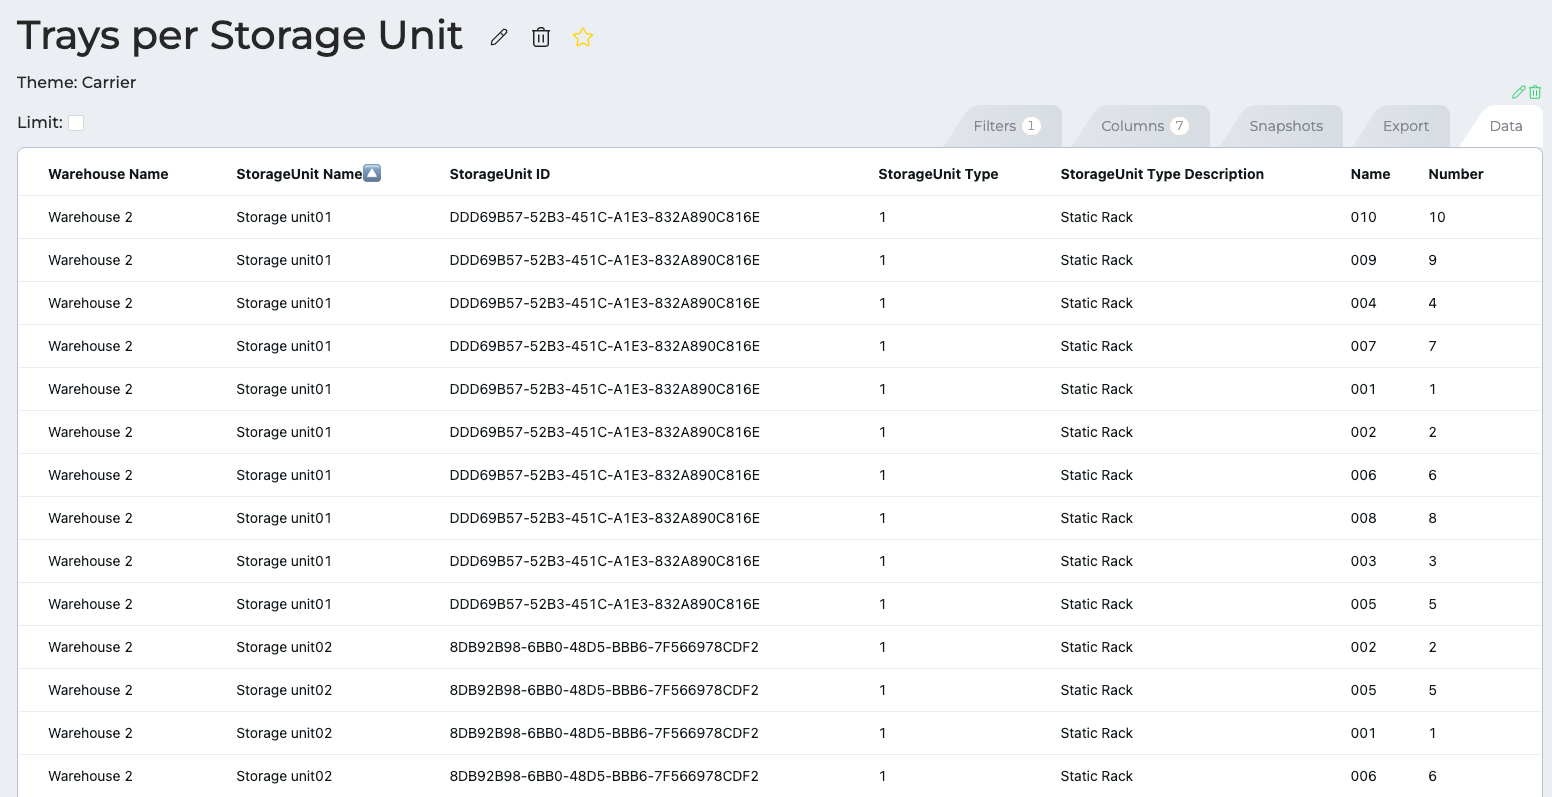
Task: Click the StorageUnit ID column header
Action: (x=500, y=174)
